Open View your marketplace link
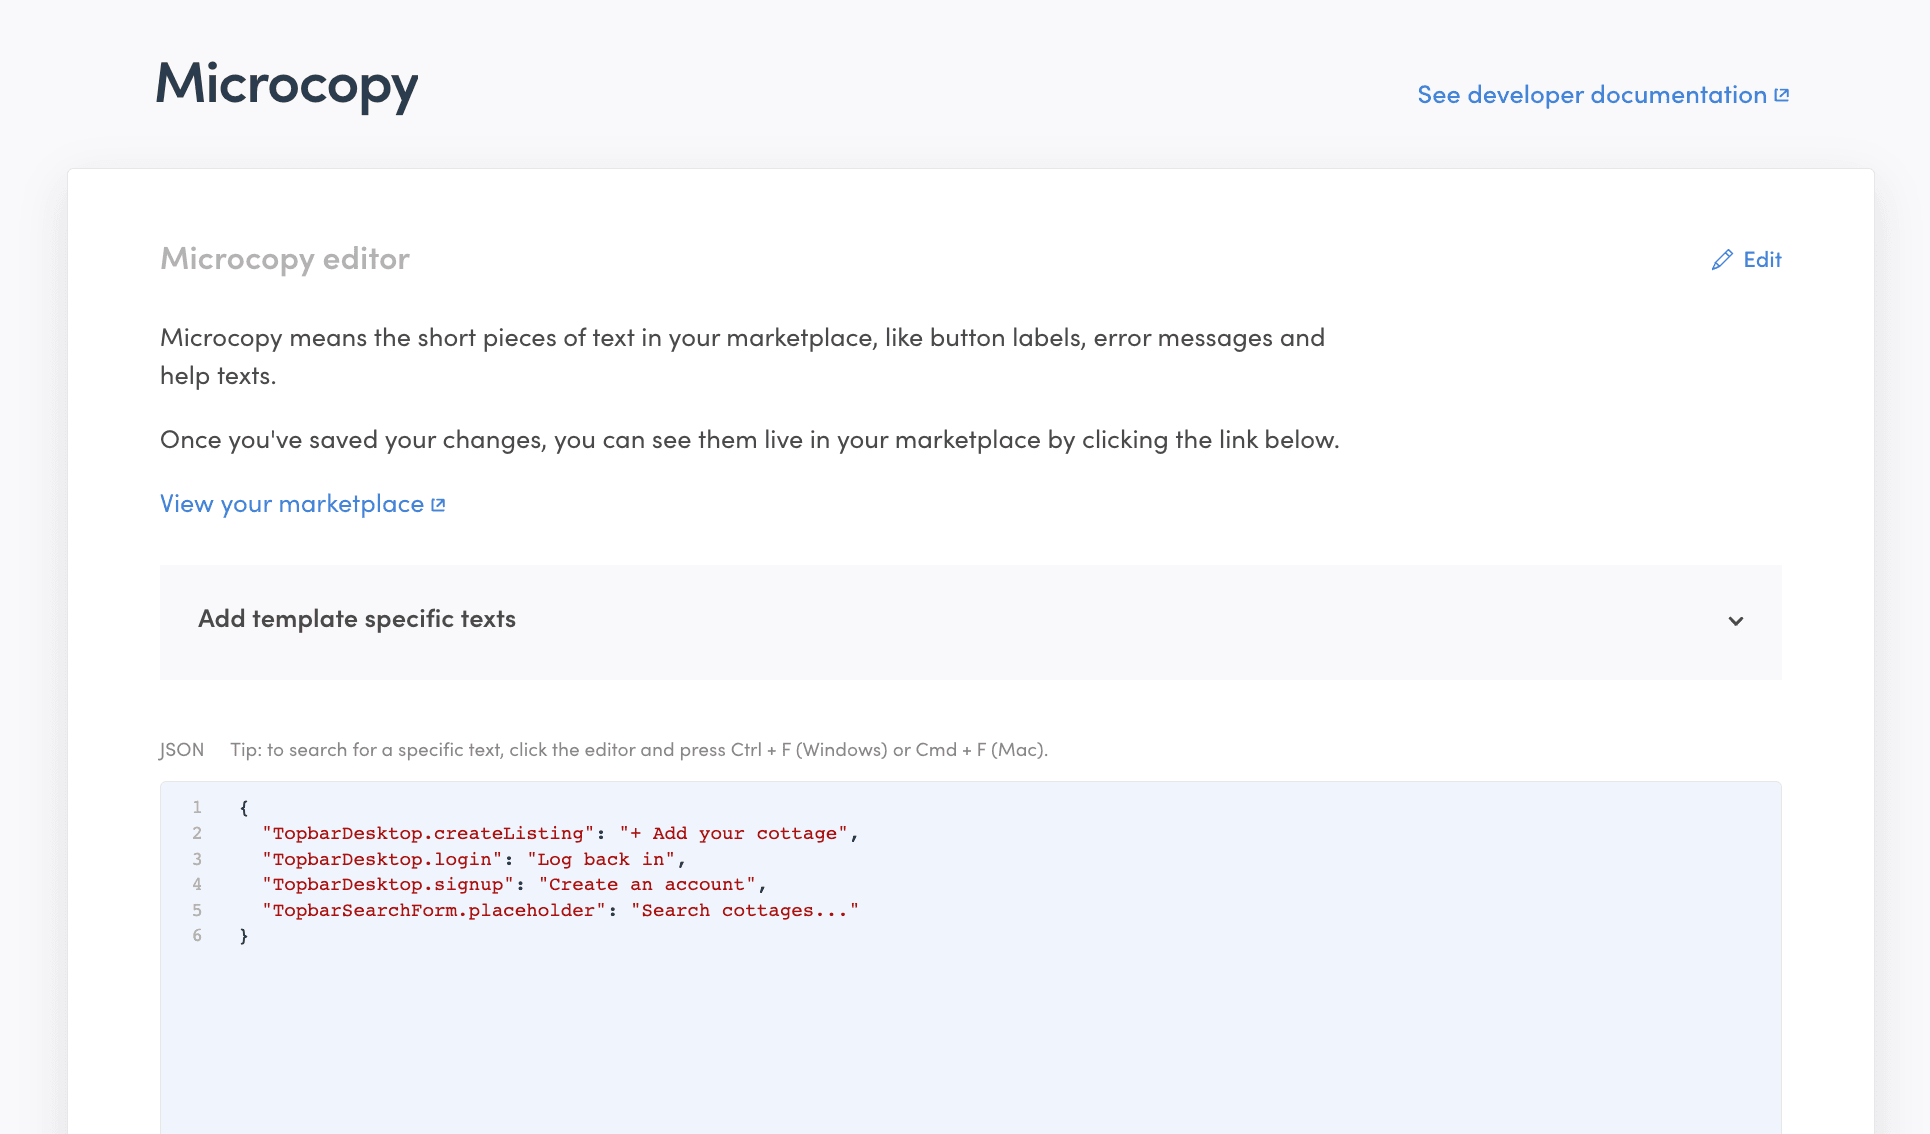The height and width of the screenshot is (1134, 1930). click(291, 504)
